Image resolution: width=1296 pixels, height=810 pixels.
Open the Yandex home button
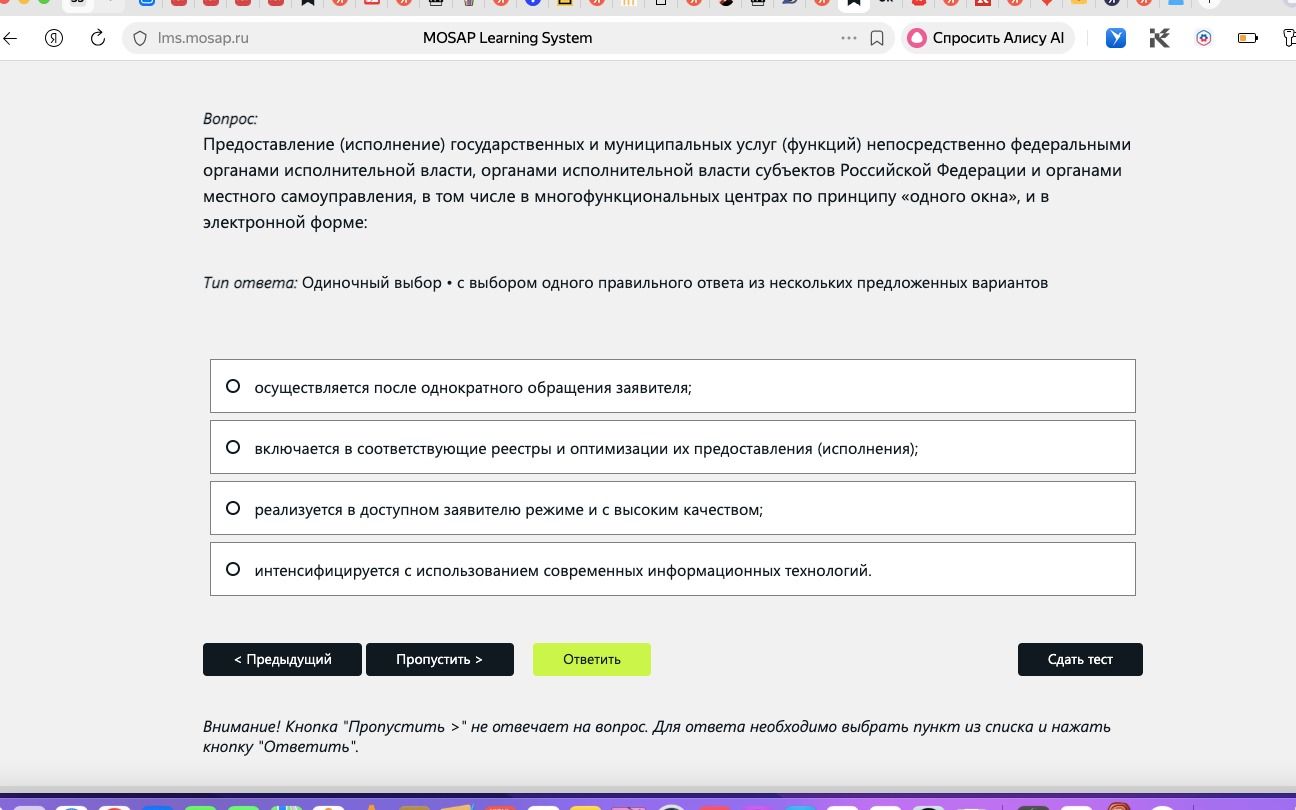click(x=54, y=39)
